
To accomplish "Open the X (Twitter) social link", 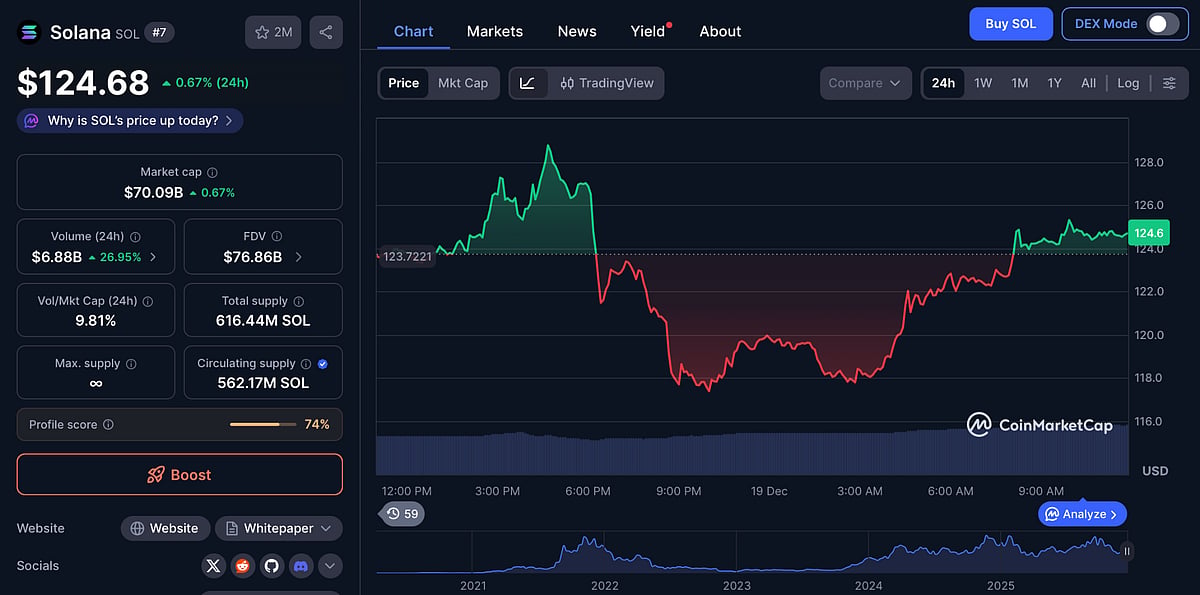I will pos(213,566).
